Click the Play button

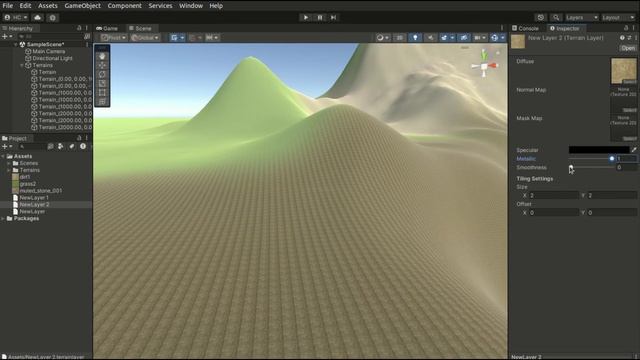(306, 18)
